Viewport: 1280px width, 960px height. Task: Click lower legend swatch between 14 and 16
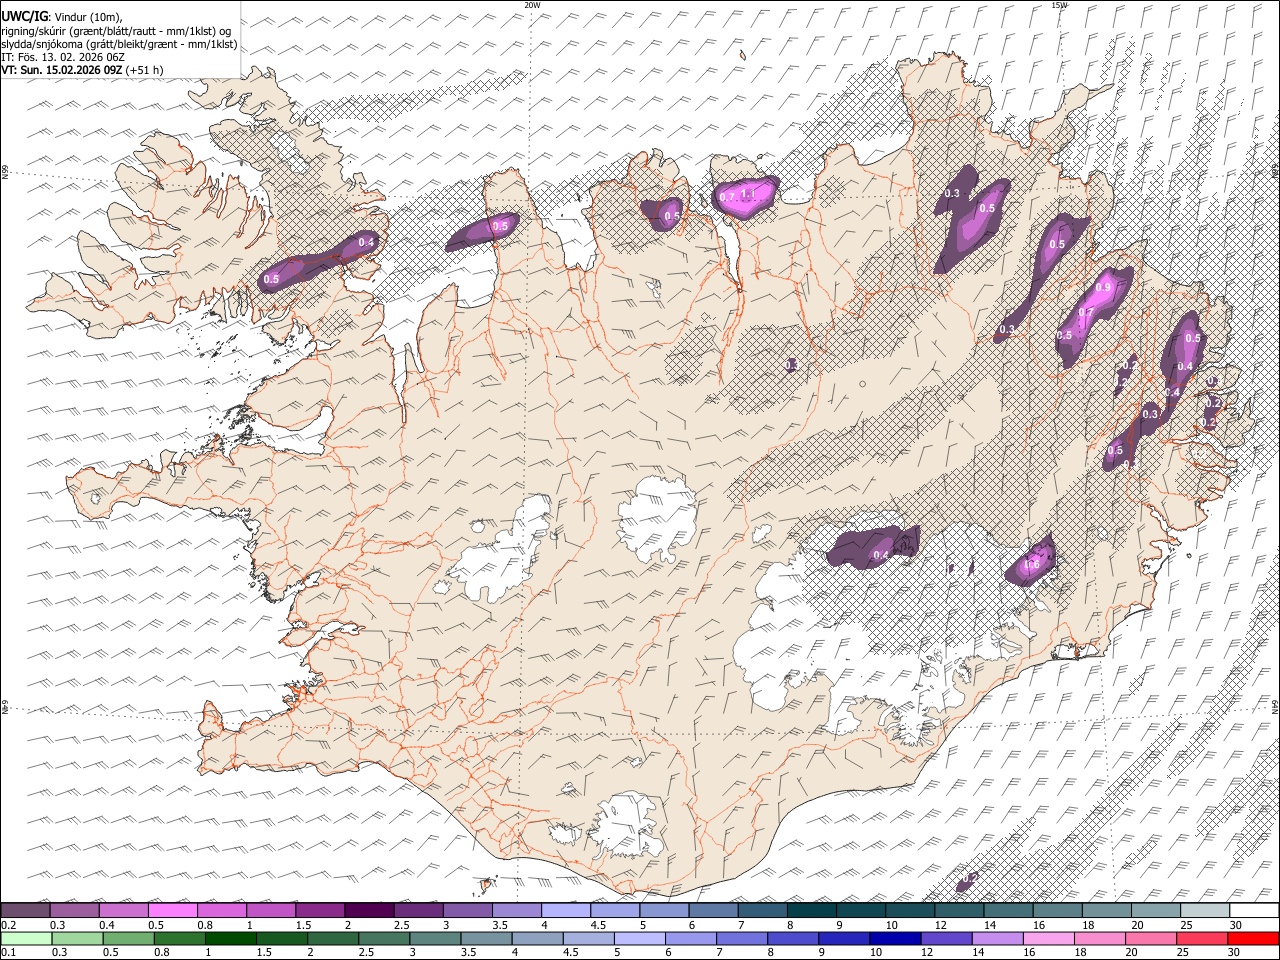point(997,938)
